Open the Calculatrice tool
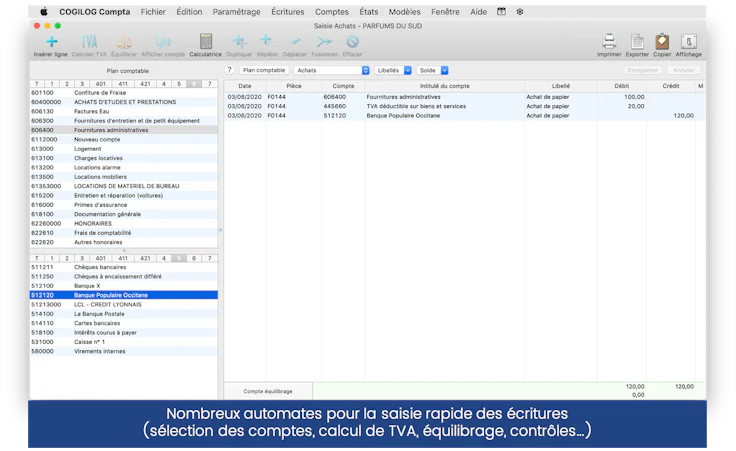The width and height of the screenshot is (736, 451). click(x=206, y=41)
